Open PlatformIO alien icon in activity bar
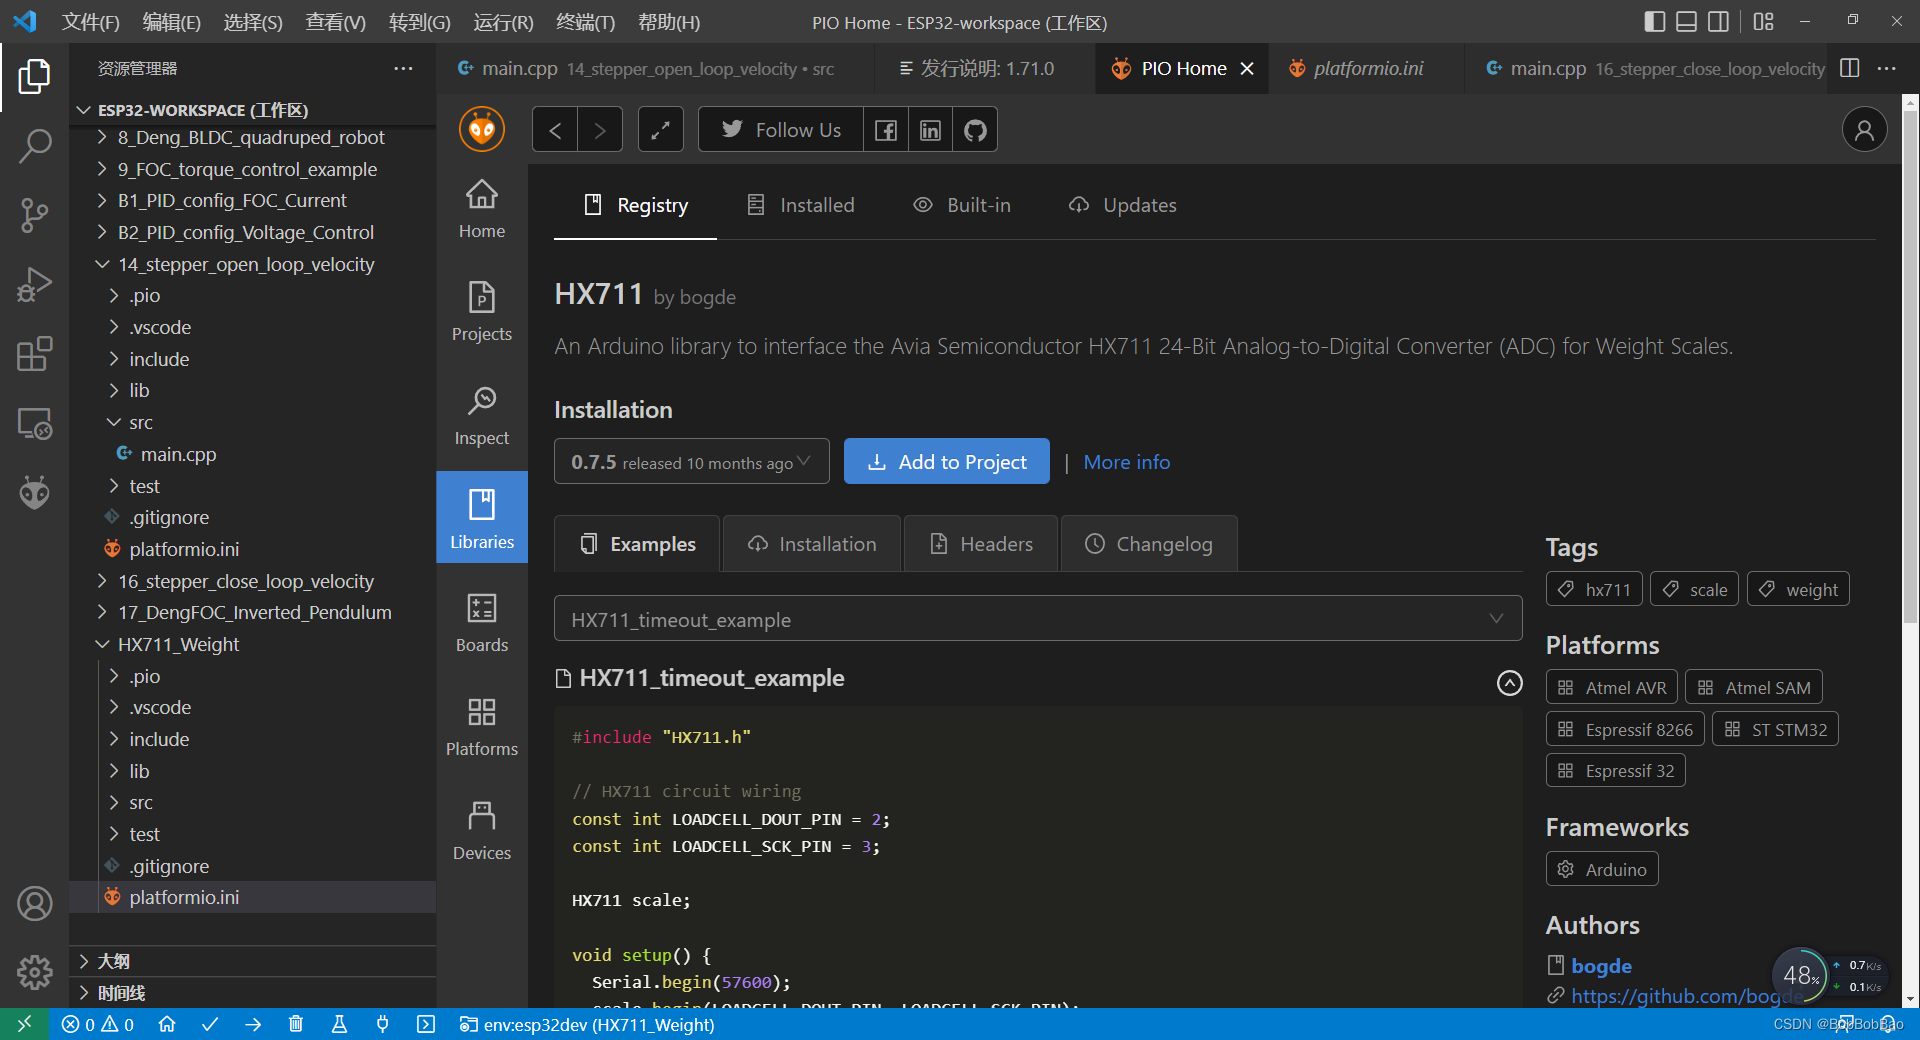1920x1040 pixels. [x=34, y=493]
